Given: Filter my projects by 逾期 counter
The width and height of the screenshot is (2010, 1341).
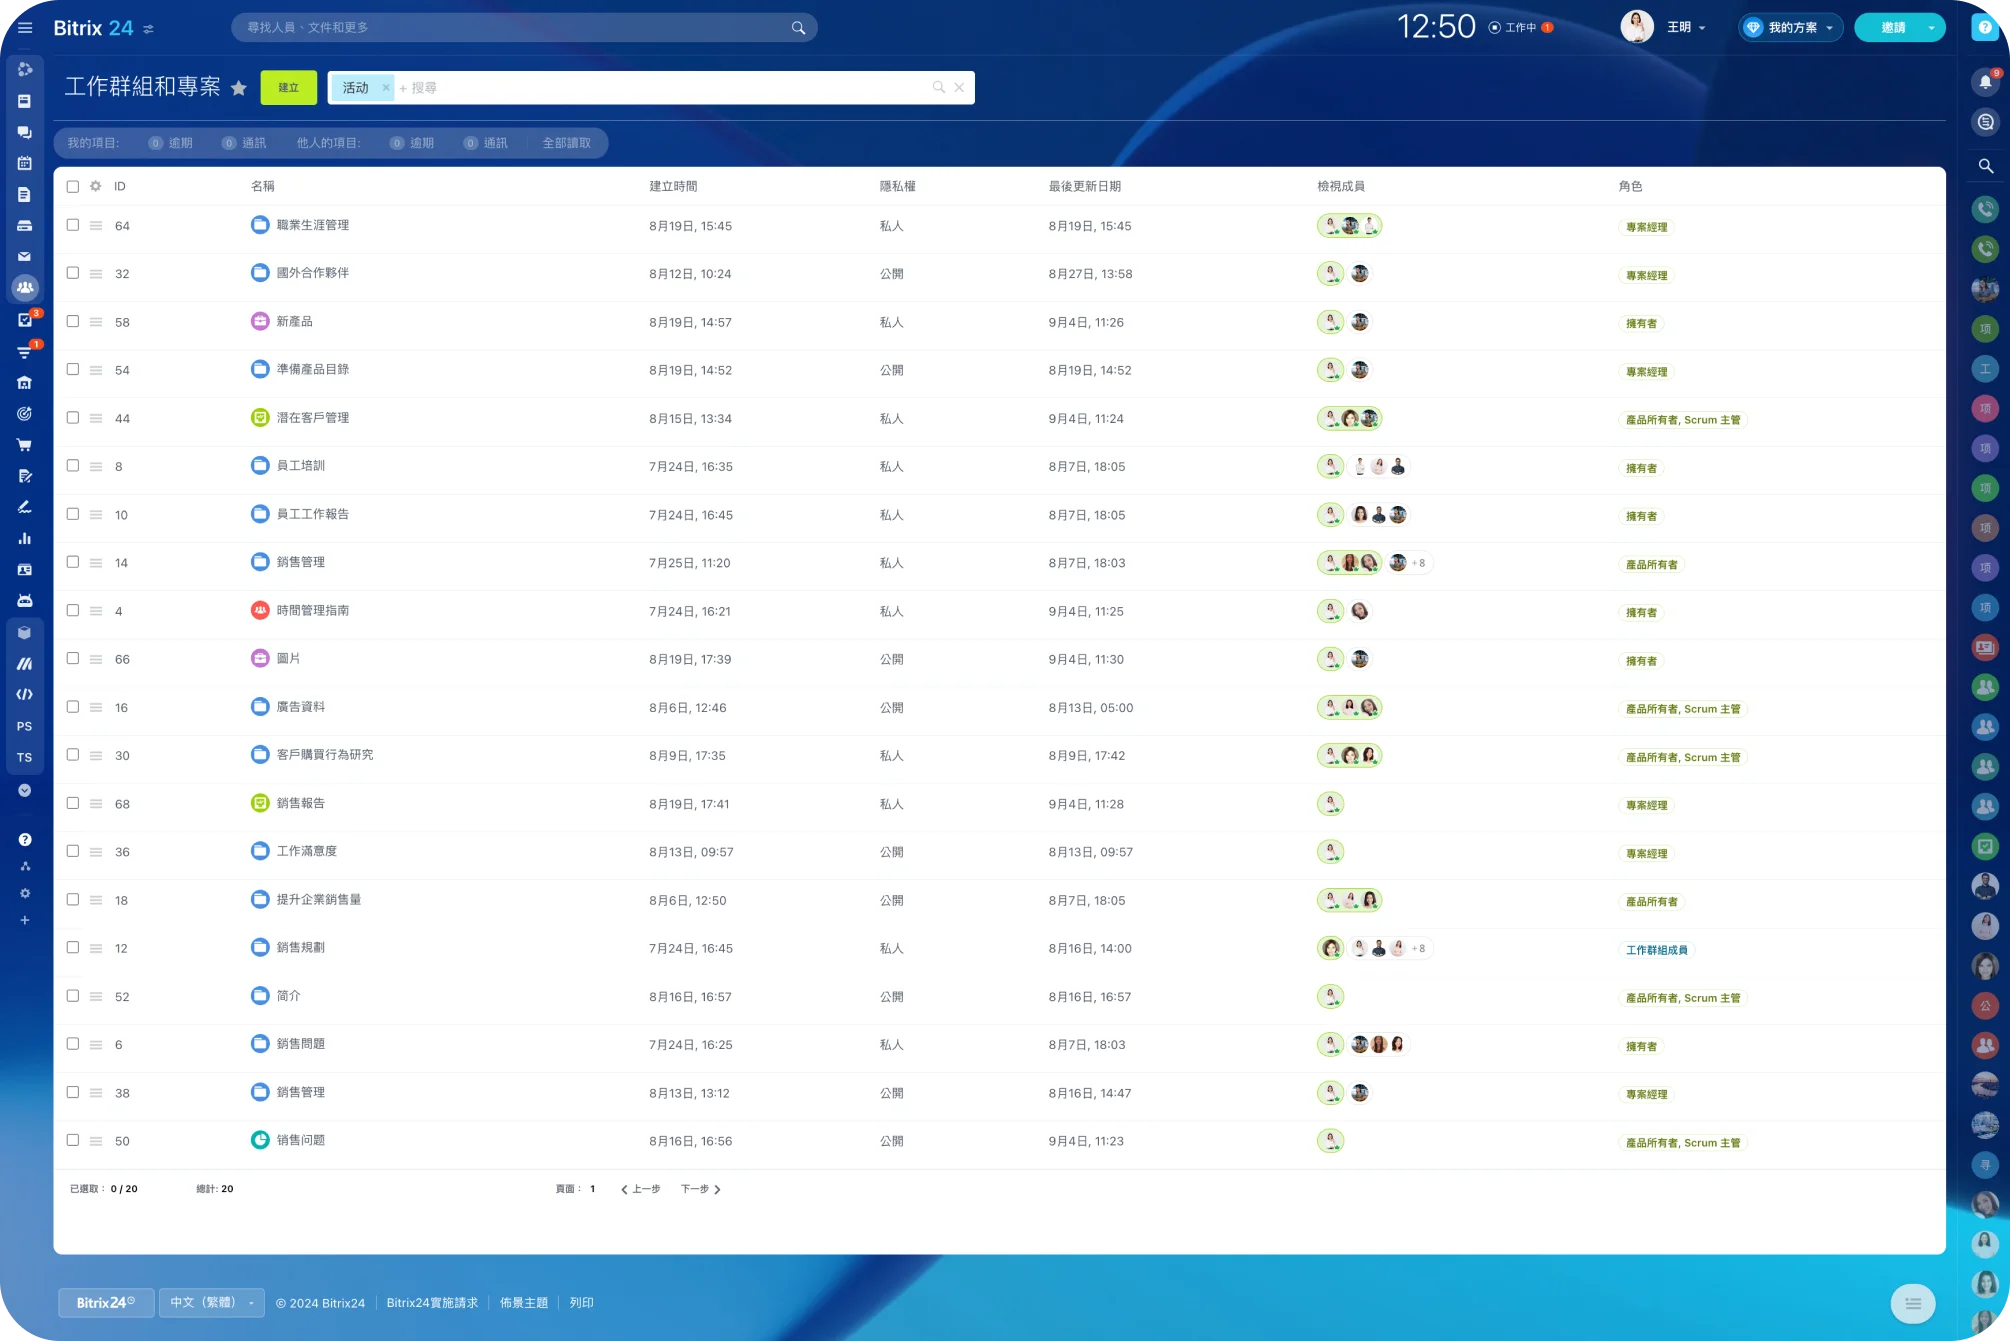Looking at the screenshot, I should pos(171,143).
